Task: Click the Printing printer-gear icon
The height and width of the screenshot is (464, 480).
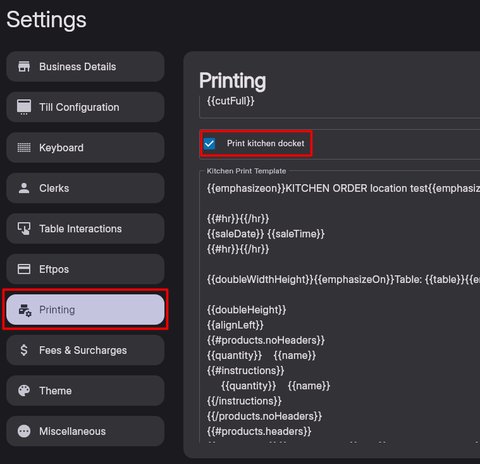Action: 25,310
